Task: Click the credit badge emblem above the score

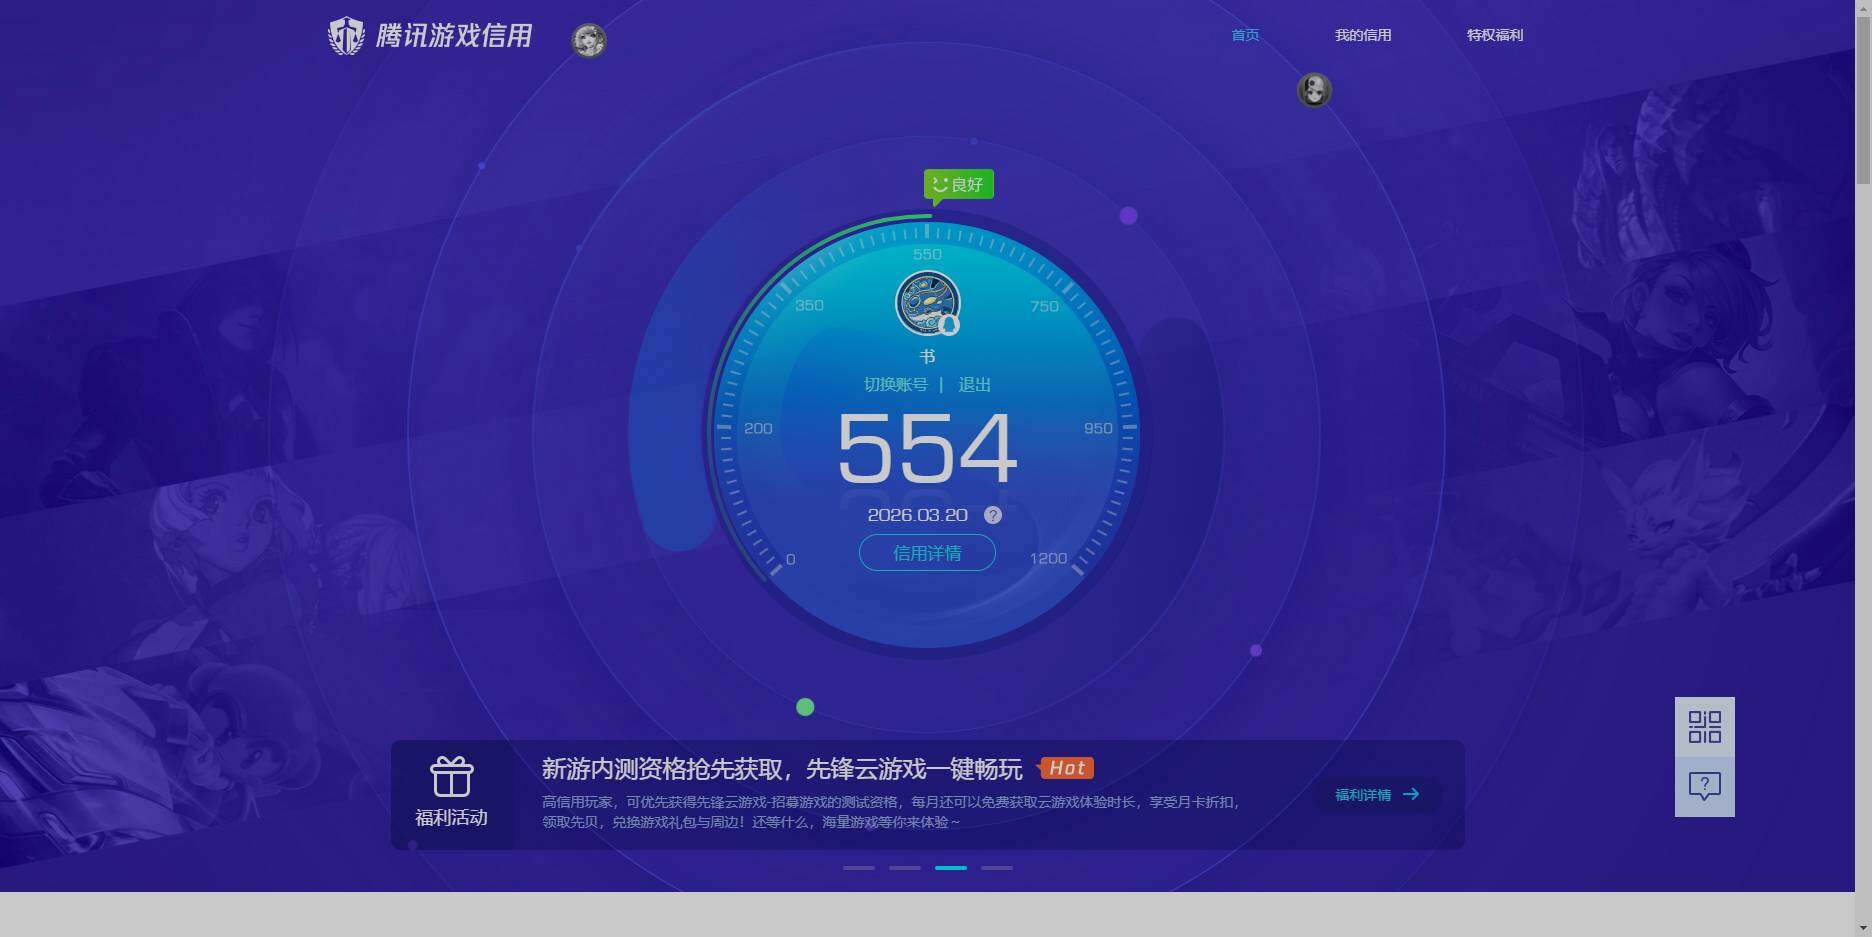Action: point(927,302)
